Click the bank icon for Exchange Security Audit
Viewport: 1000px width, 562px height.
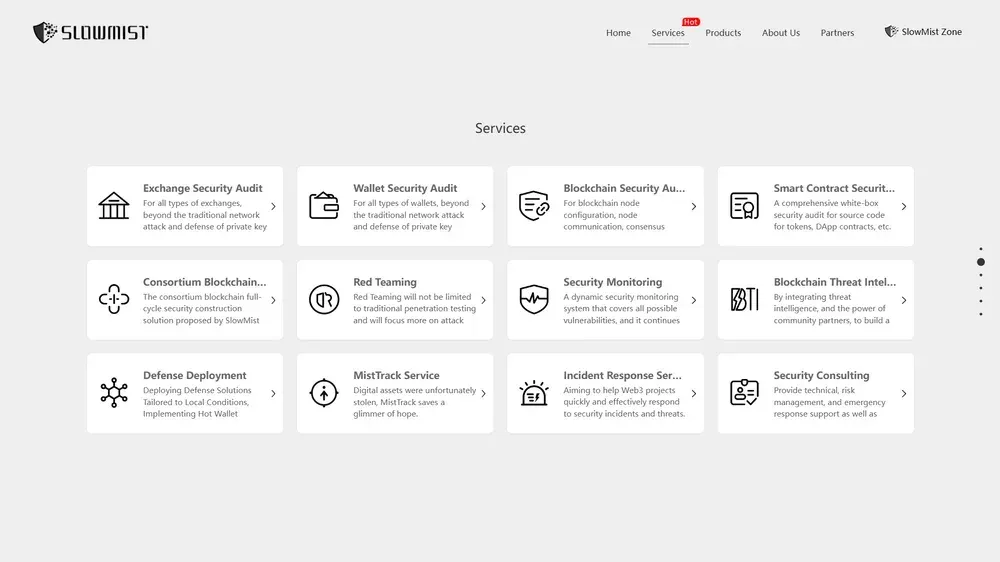click(x=114, y=206)
